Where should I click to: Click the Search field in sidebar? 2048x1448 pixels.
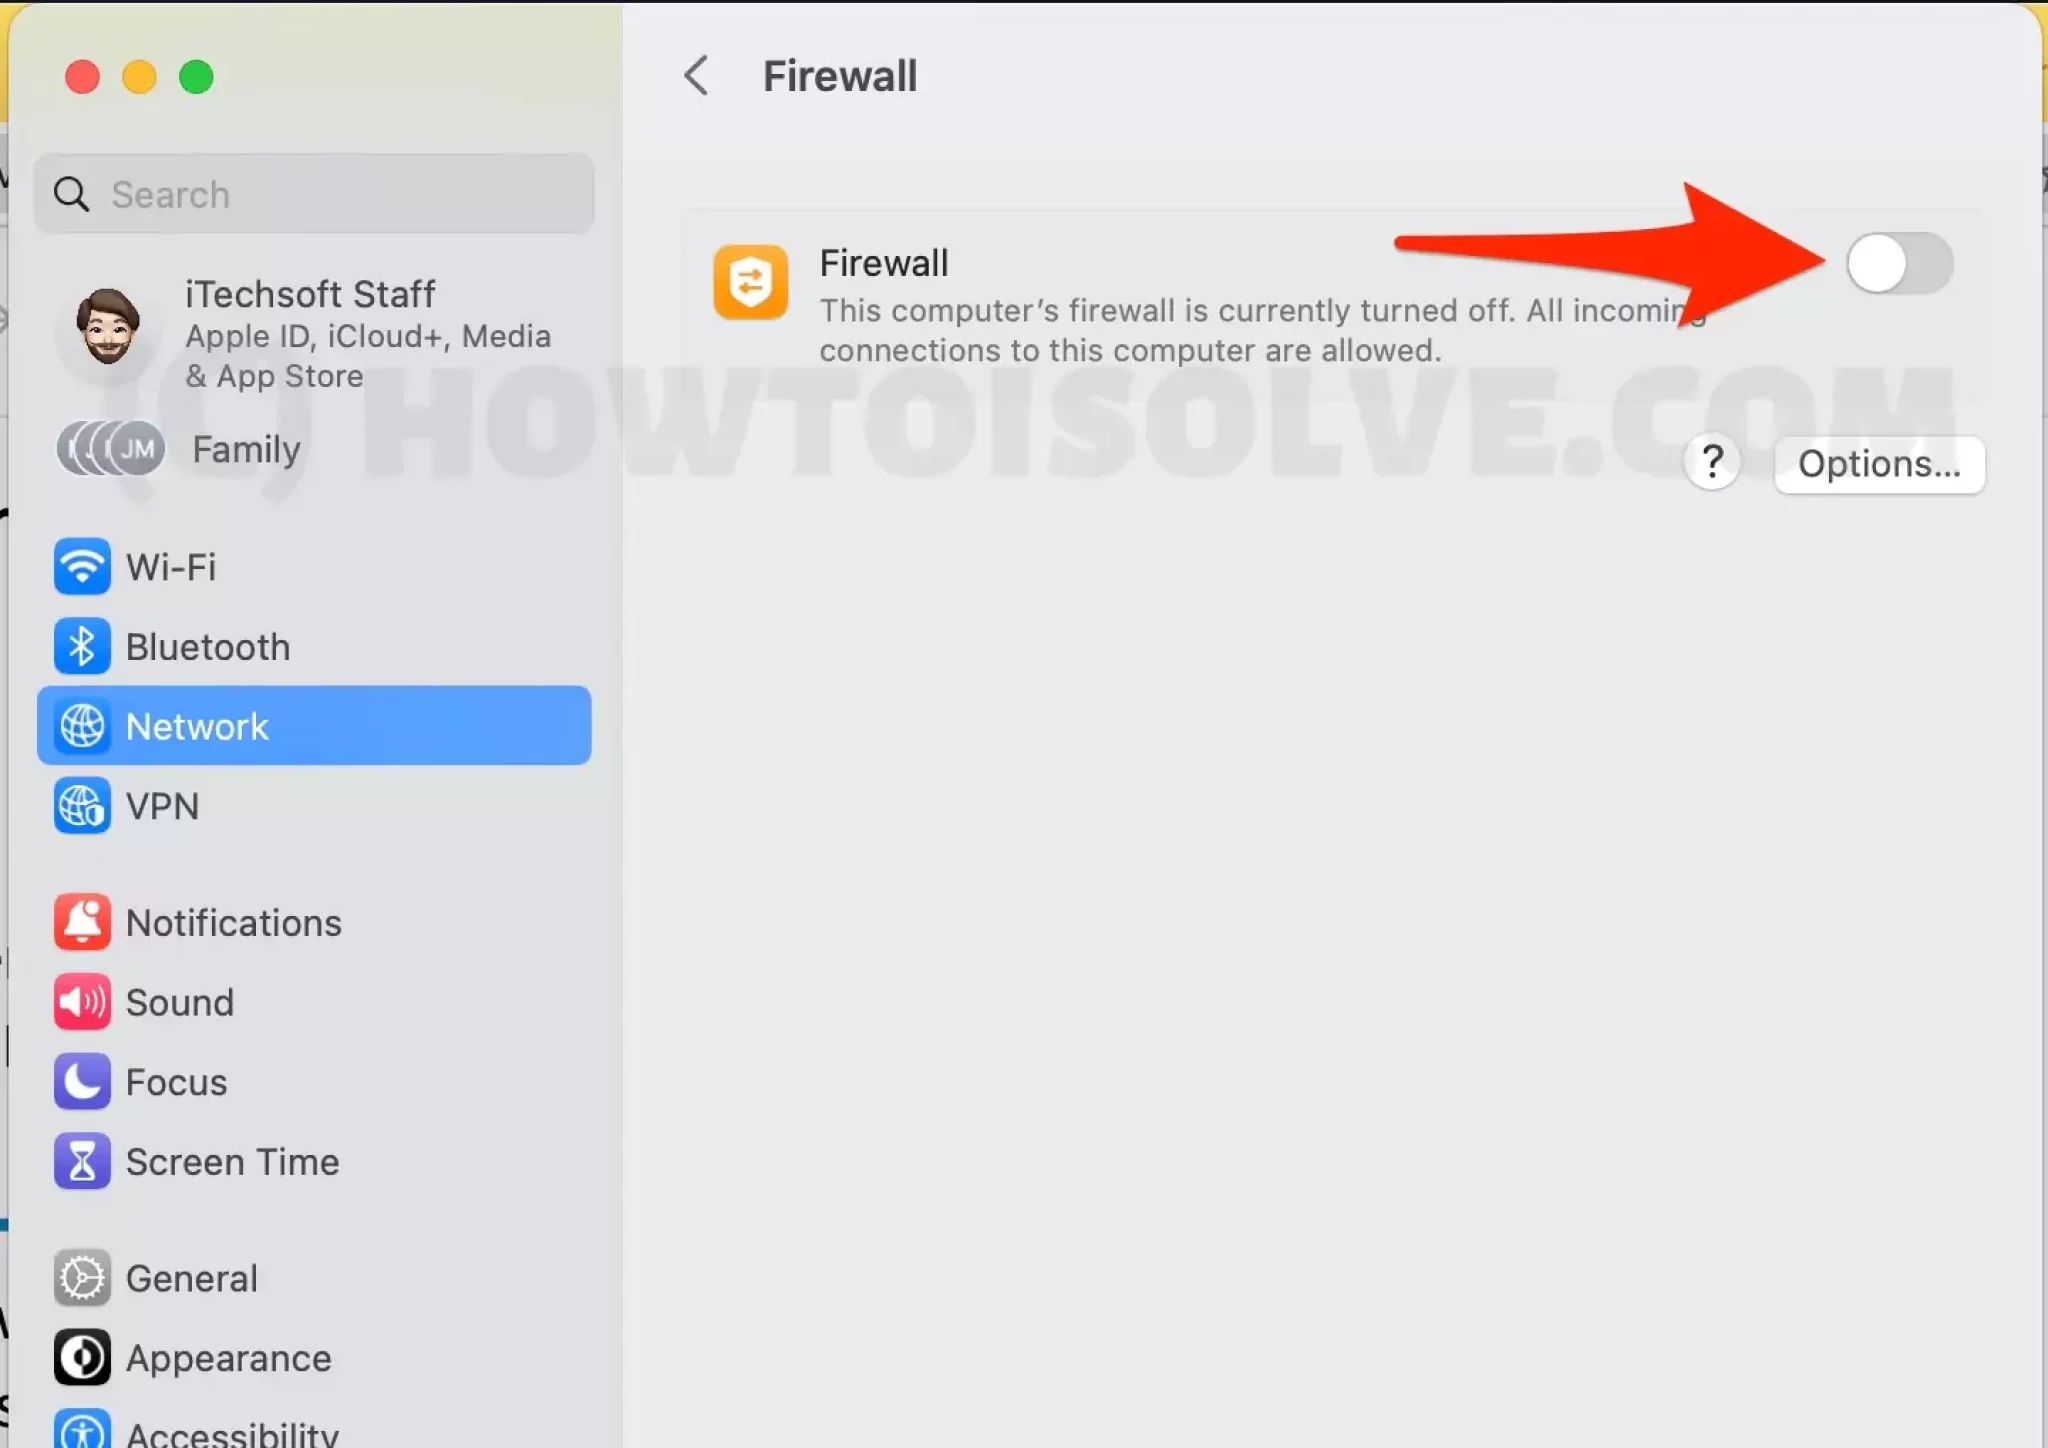[314, 194]
